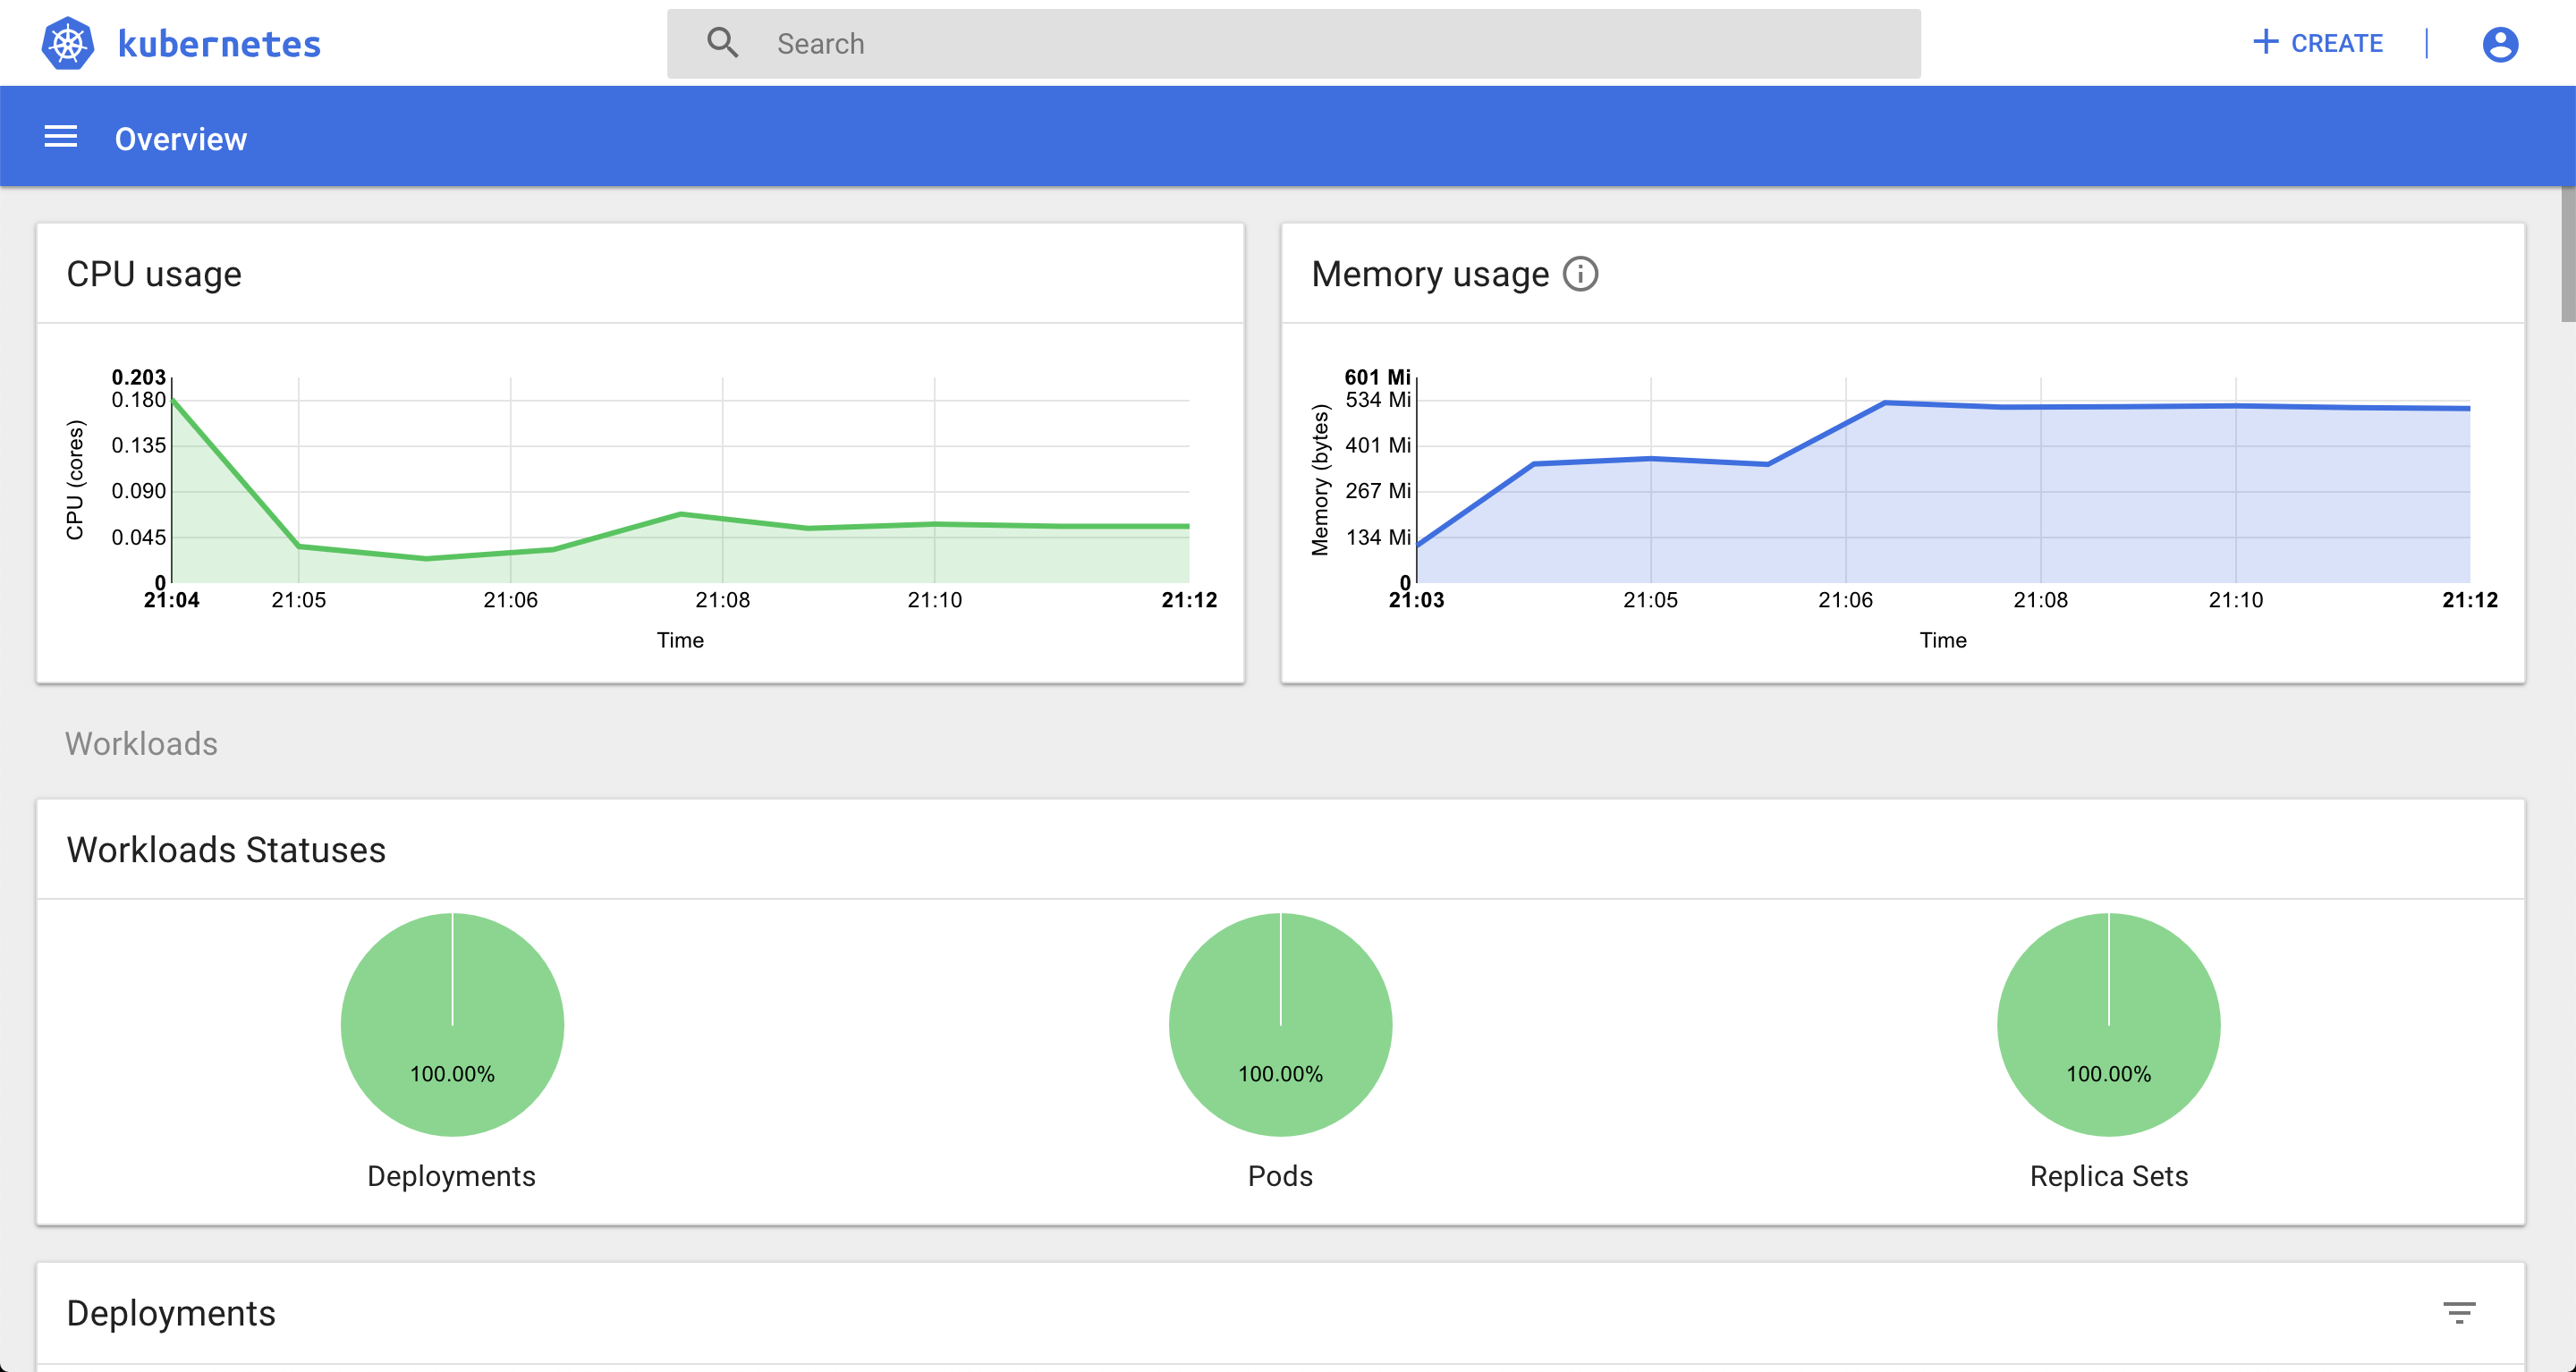This screenshot has width=2576, height=1372.
Task: Click the CPU usage graph area
Action: click(x=680, y=480)
